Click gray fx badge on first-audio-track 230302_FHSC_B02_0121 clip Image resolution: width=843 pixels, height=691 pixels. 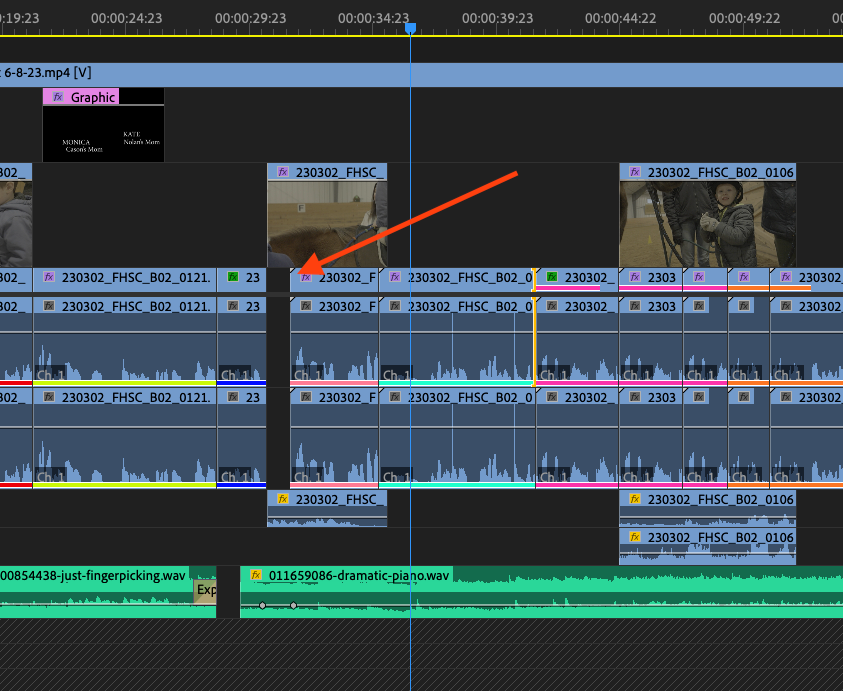click(49, 306)
